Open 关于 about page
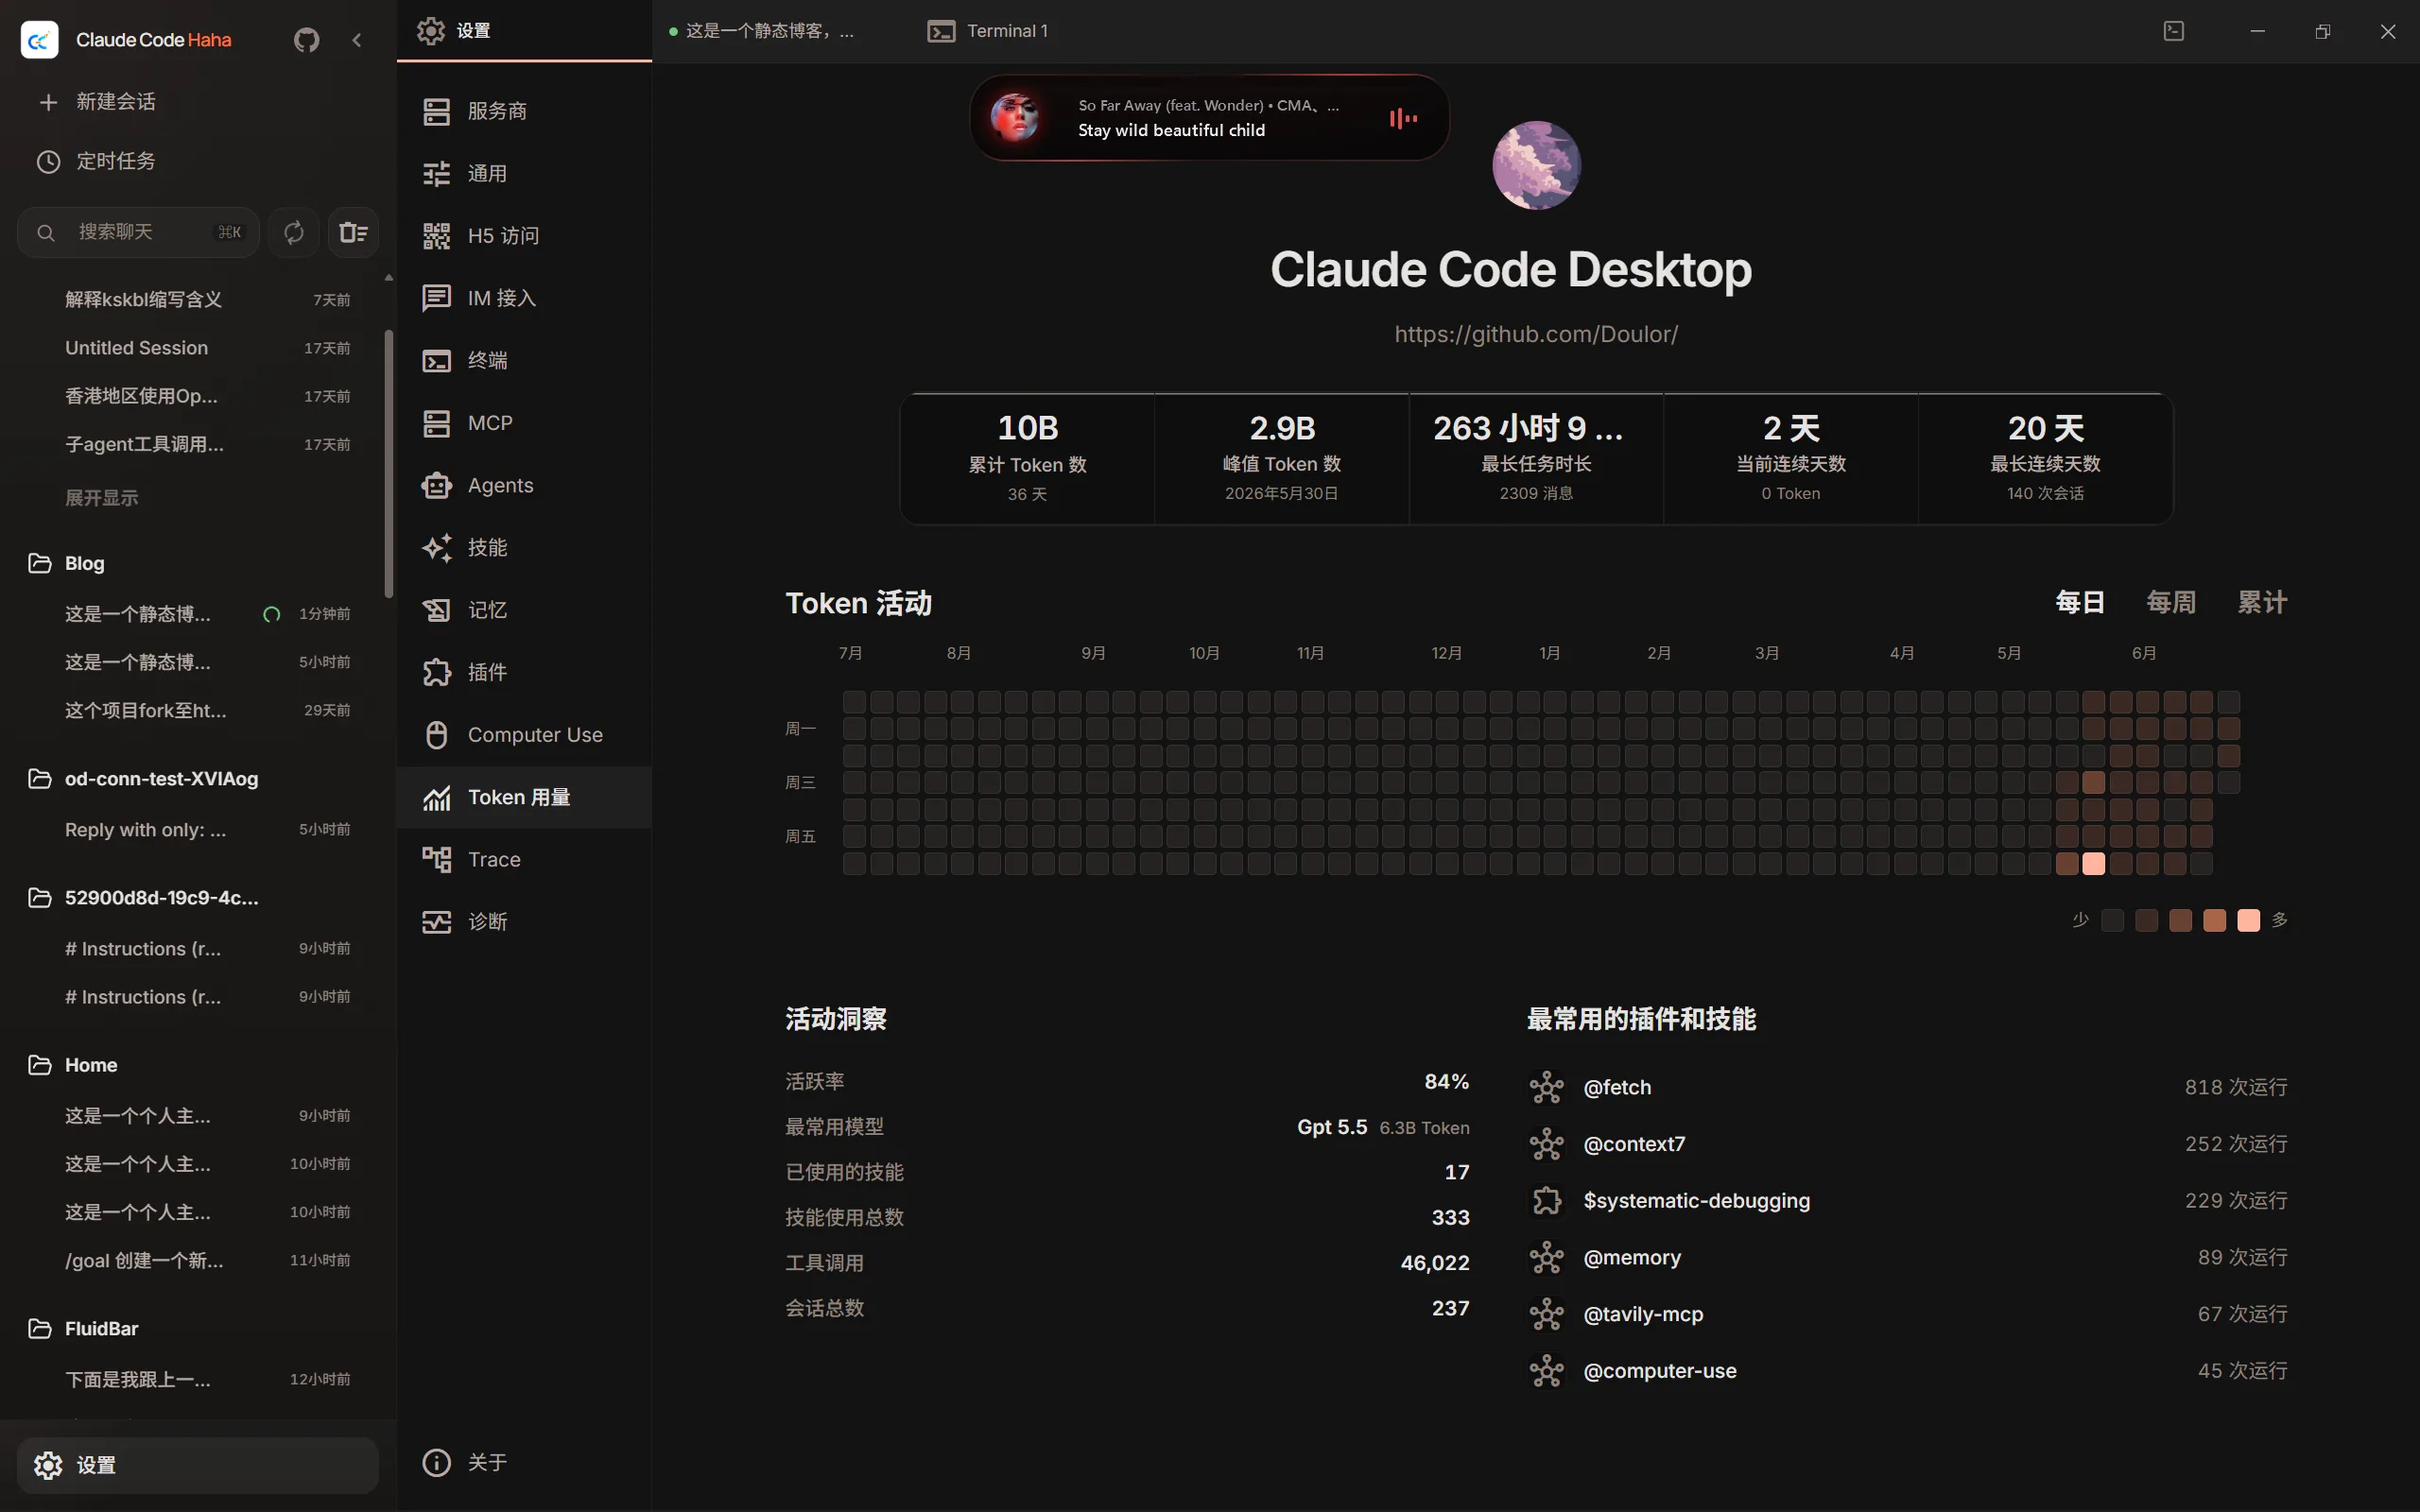Viewport: 2420px width, 1512px height. point(524,1462)
